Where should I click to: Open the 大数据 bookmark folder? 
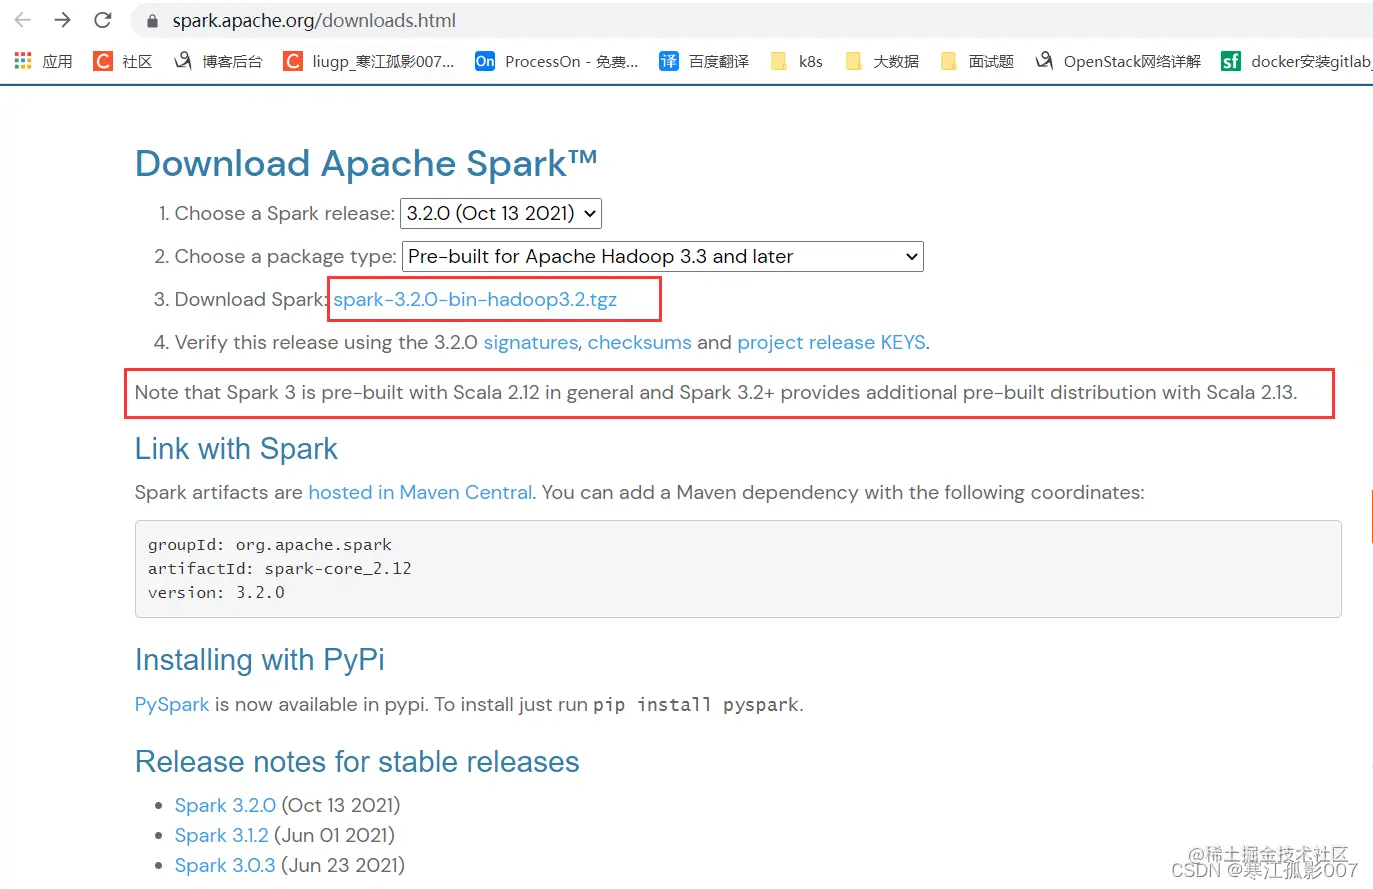point(882,61)
